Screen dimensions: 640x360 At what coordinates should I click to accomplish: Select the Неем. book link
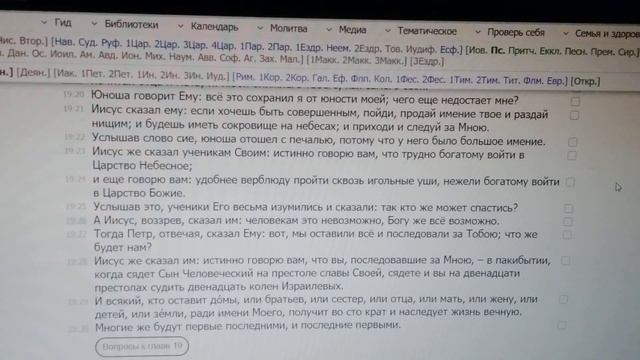(338, 48)
